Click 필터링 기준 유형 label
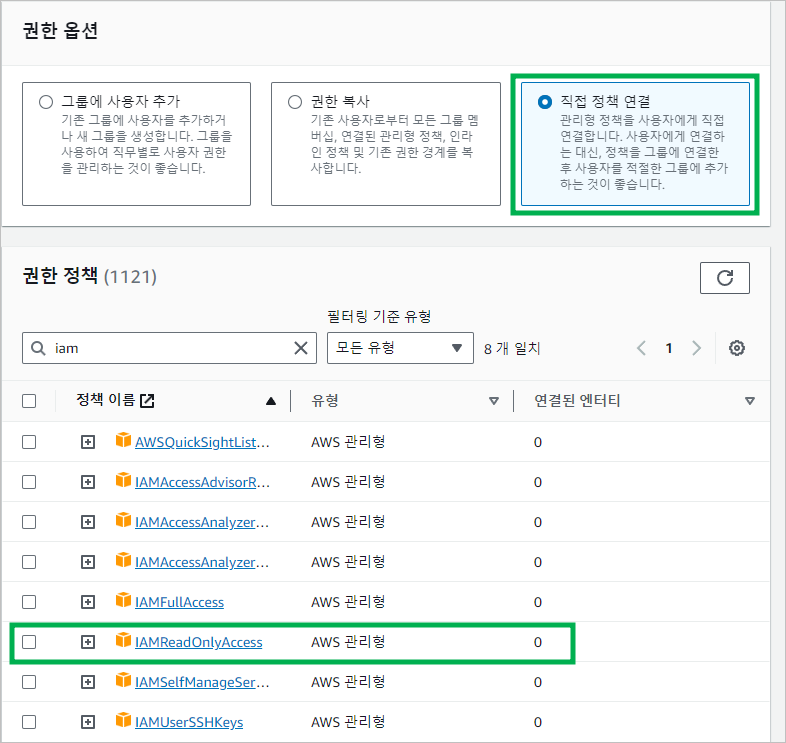Screen dimensions: 786x743 click(x=379, y=316)
